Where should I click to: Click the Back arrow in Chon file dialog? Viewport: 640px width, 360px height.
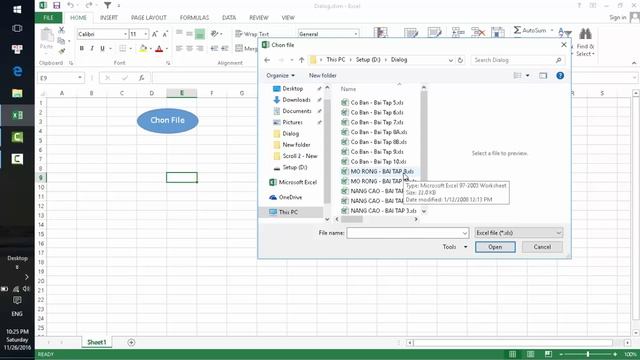point(267,60)
